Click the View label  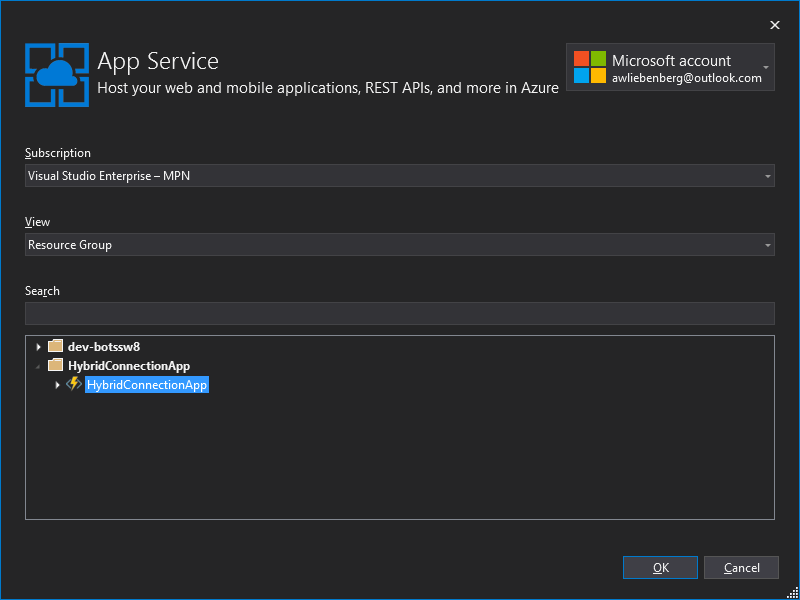point(37,222)
